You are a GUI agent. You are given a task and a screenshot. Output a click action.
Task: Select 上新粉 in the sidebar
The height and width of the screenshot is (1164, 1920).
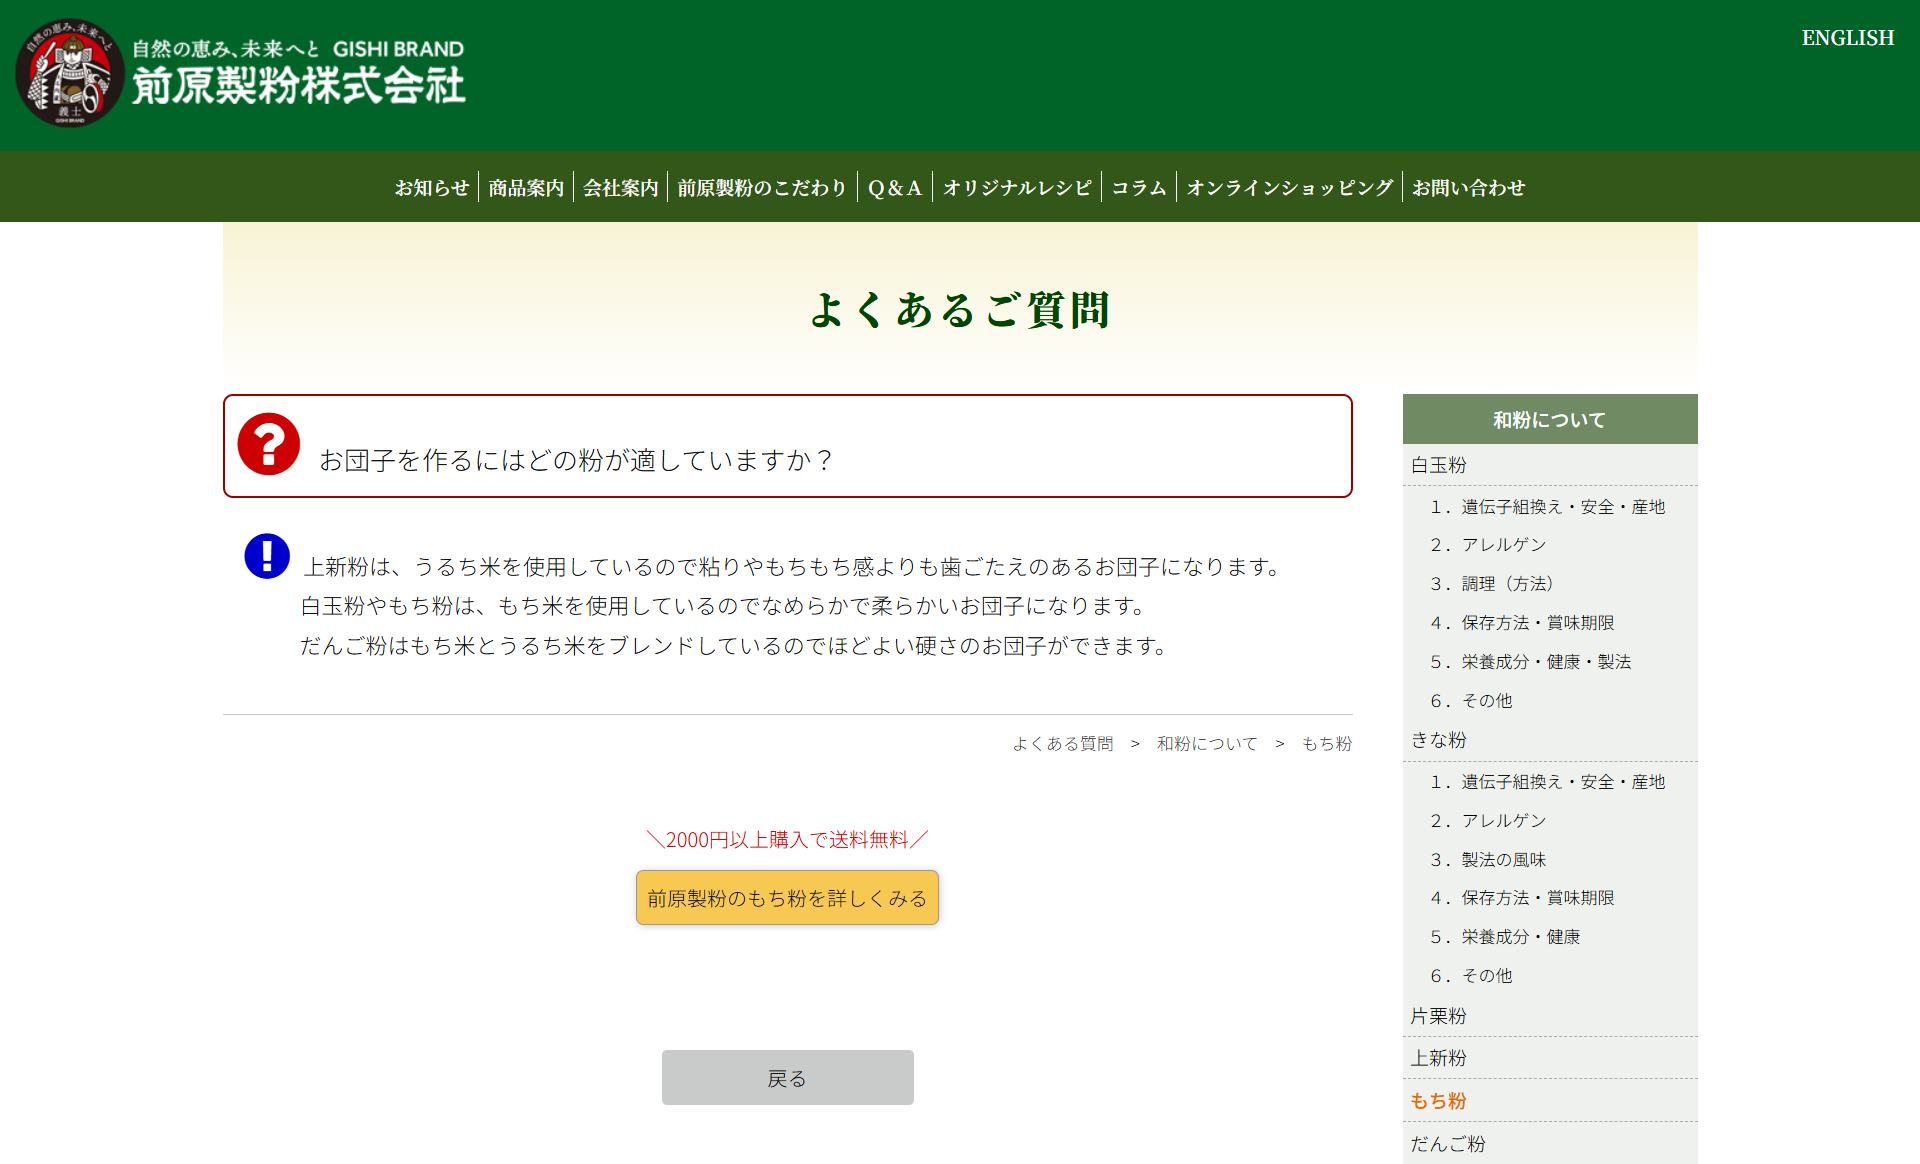coord(1438,1058)
